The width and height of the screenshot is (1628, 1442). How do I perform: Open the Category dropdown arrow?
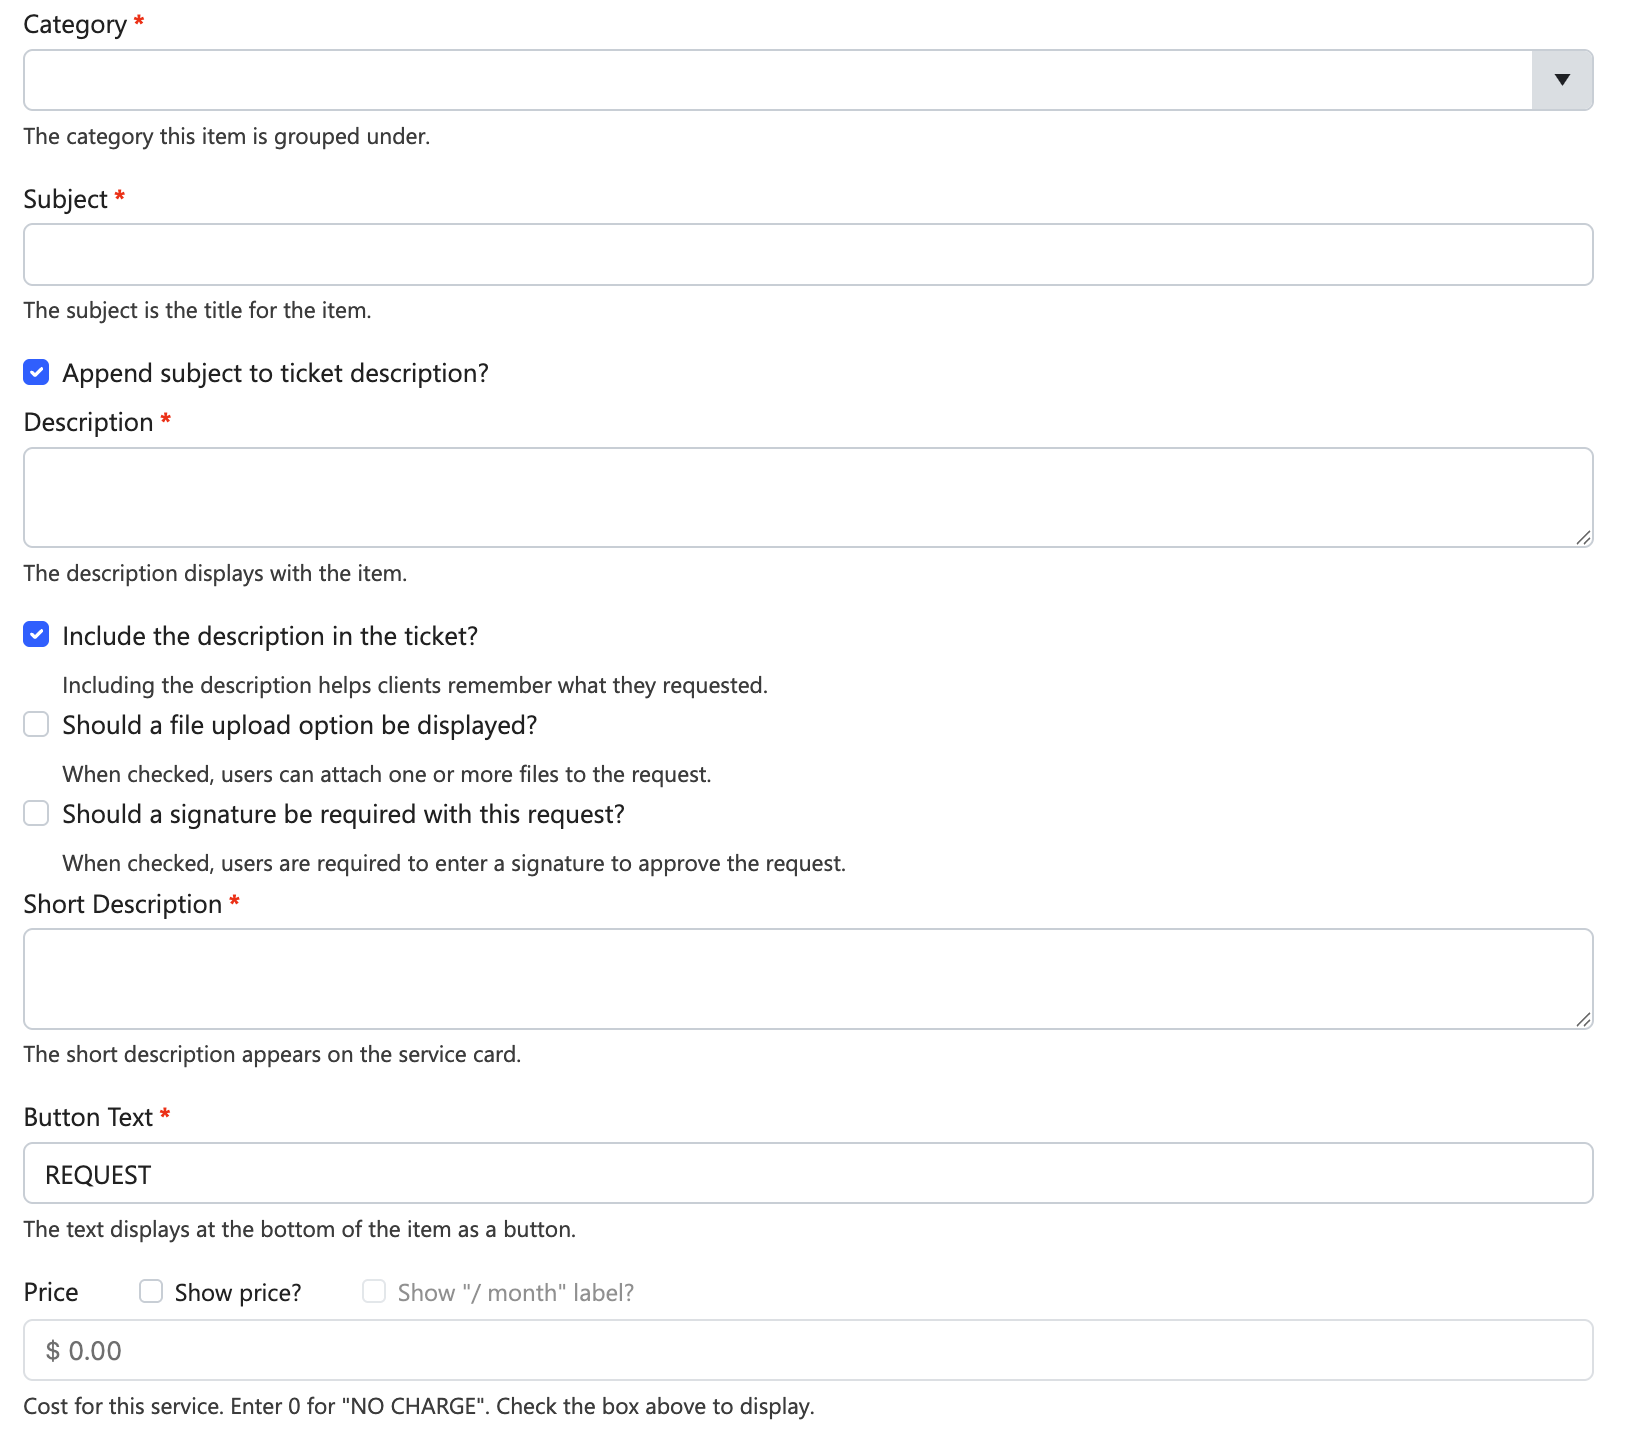point(1562,80)
